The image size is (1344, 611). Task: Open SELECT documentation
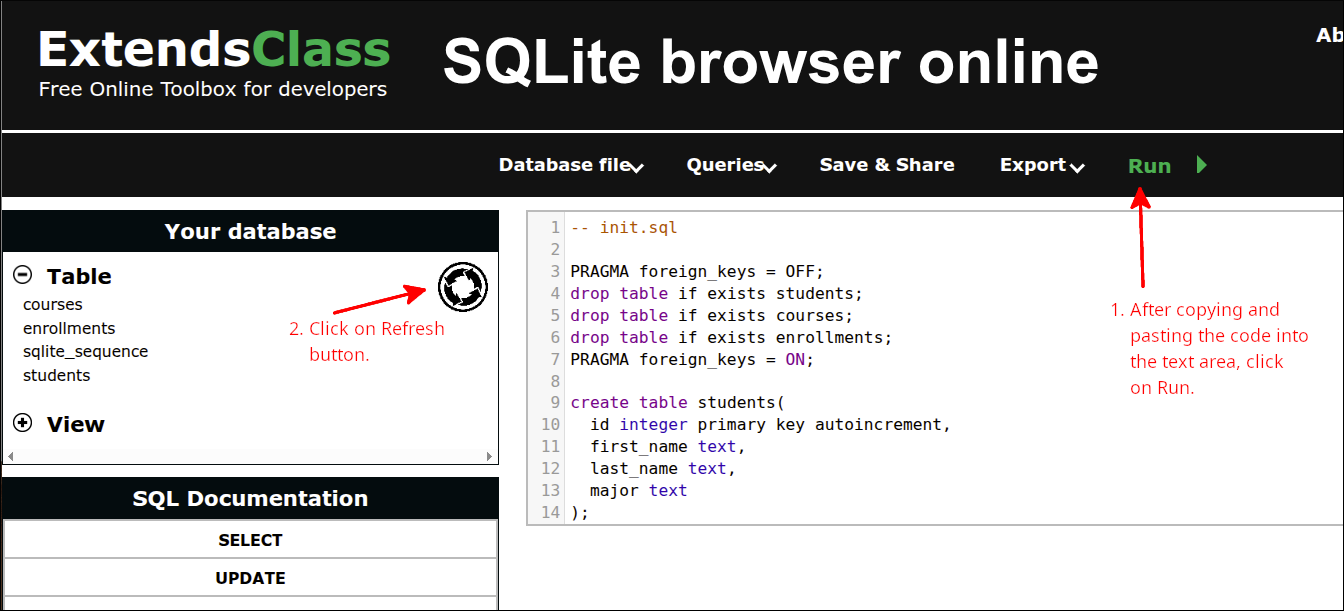[250, 538]
